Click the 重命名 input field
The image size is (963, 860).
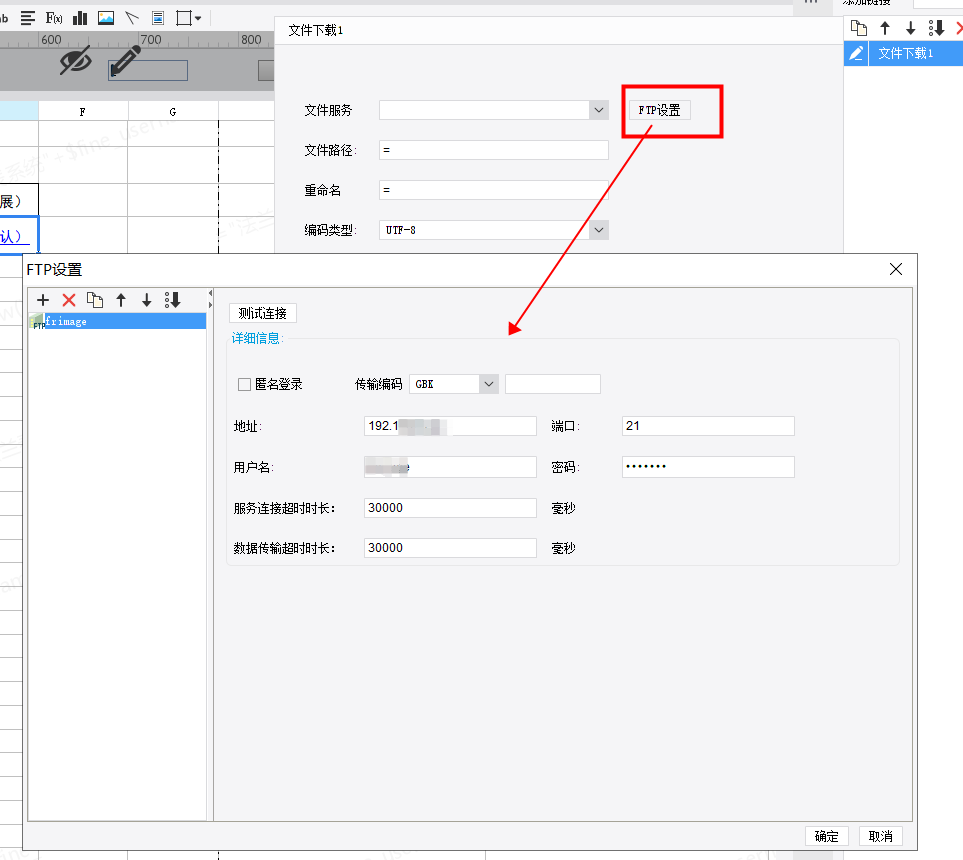(x=494, y=190)
